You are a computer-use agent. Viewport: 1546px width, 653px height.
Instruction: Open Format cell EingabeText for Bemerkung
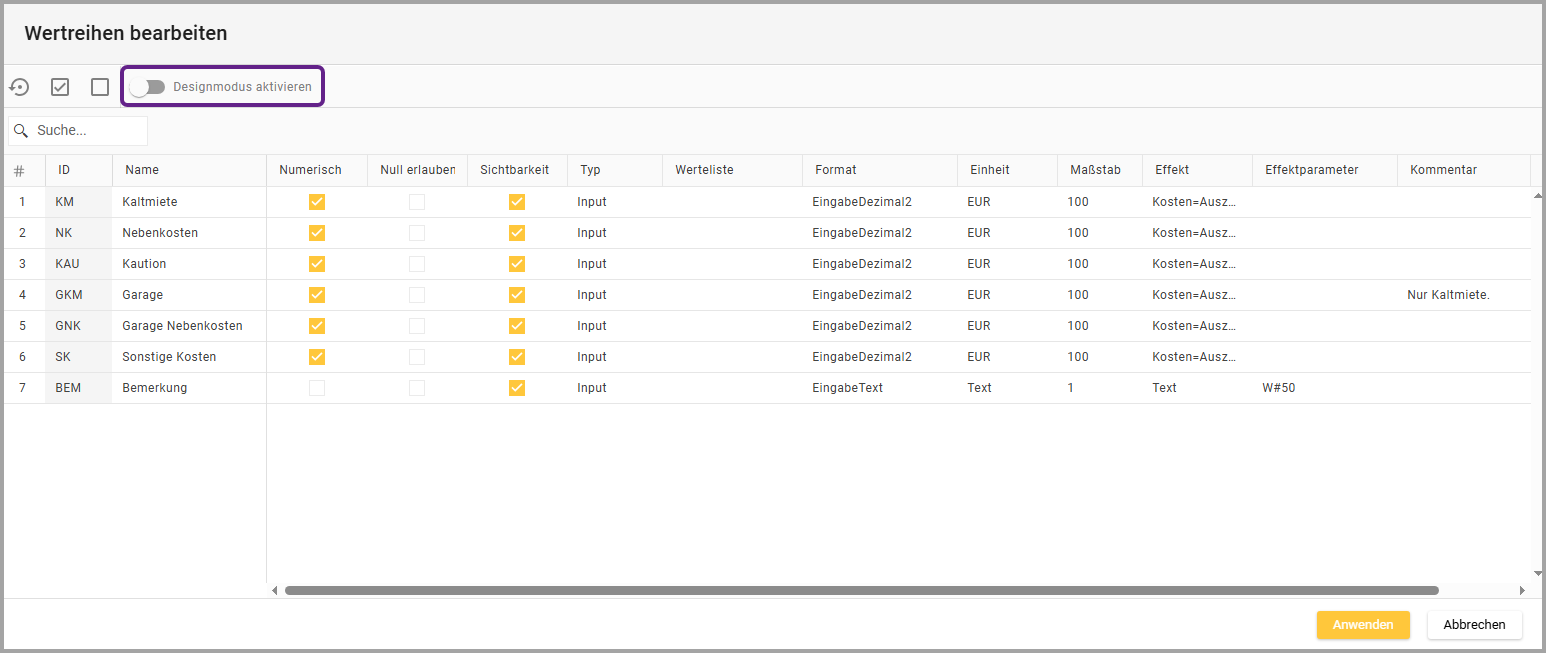click(x=878, y=388)
